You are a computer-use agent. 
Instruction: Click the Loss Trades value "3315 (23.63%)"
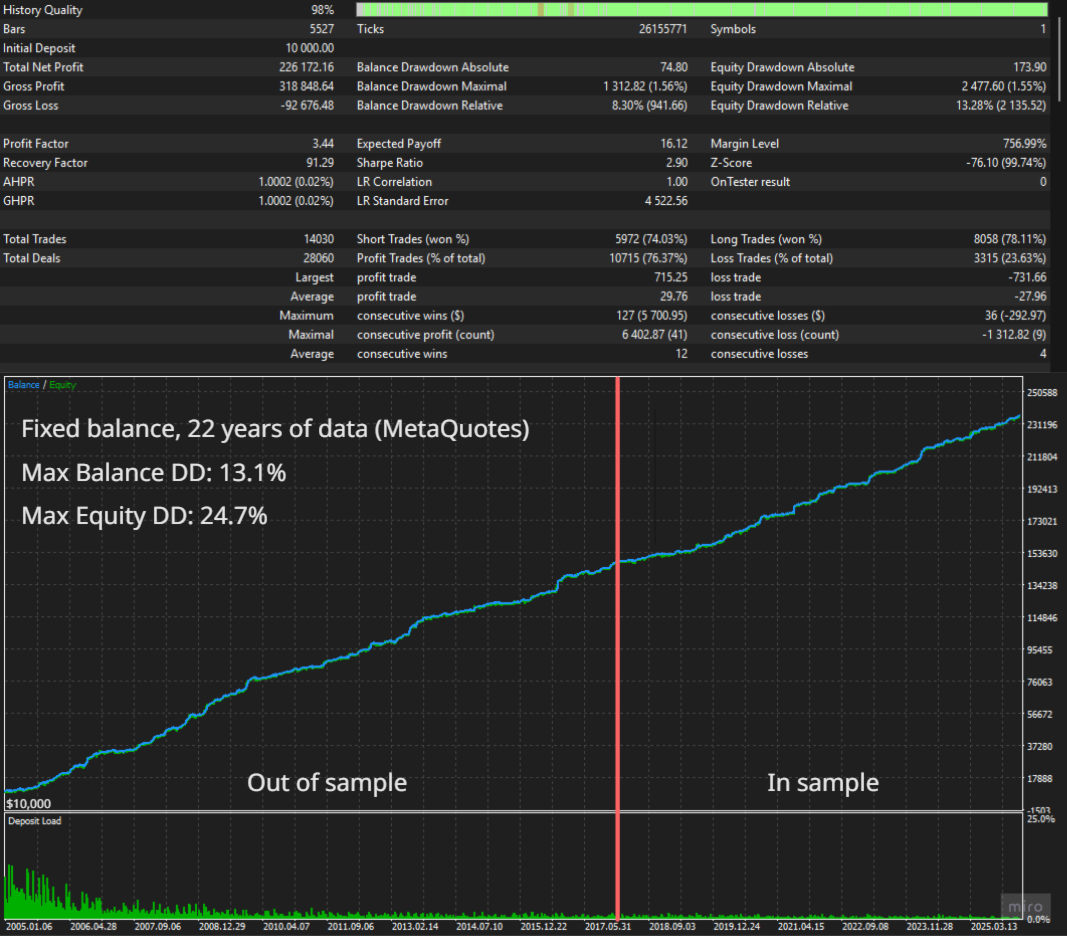(x=1011, y=258)
